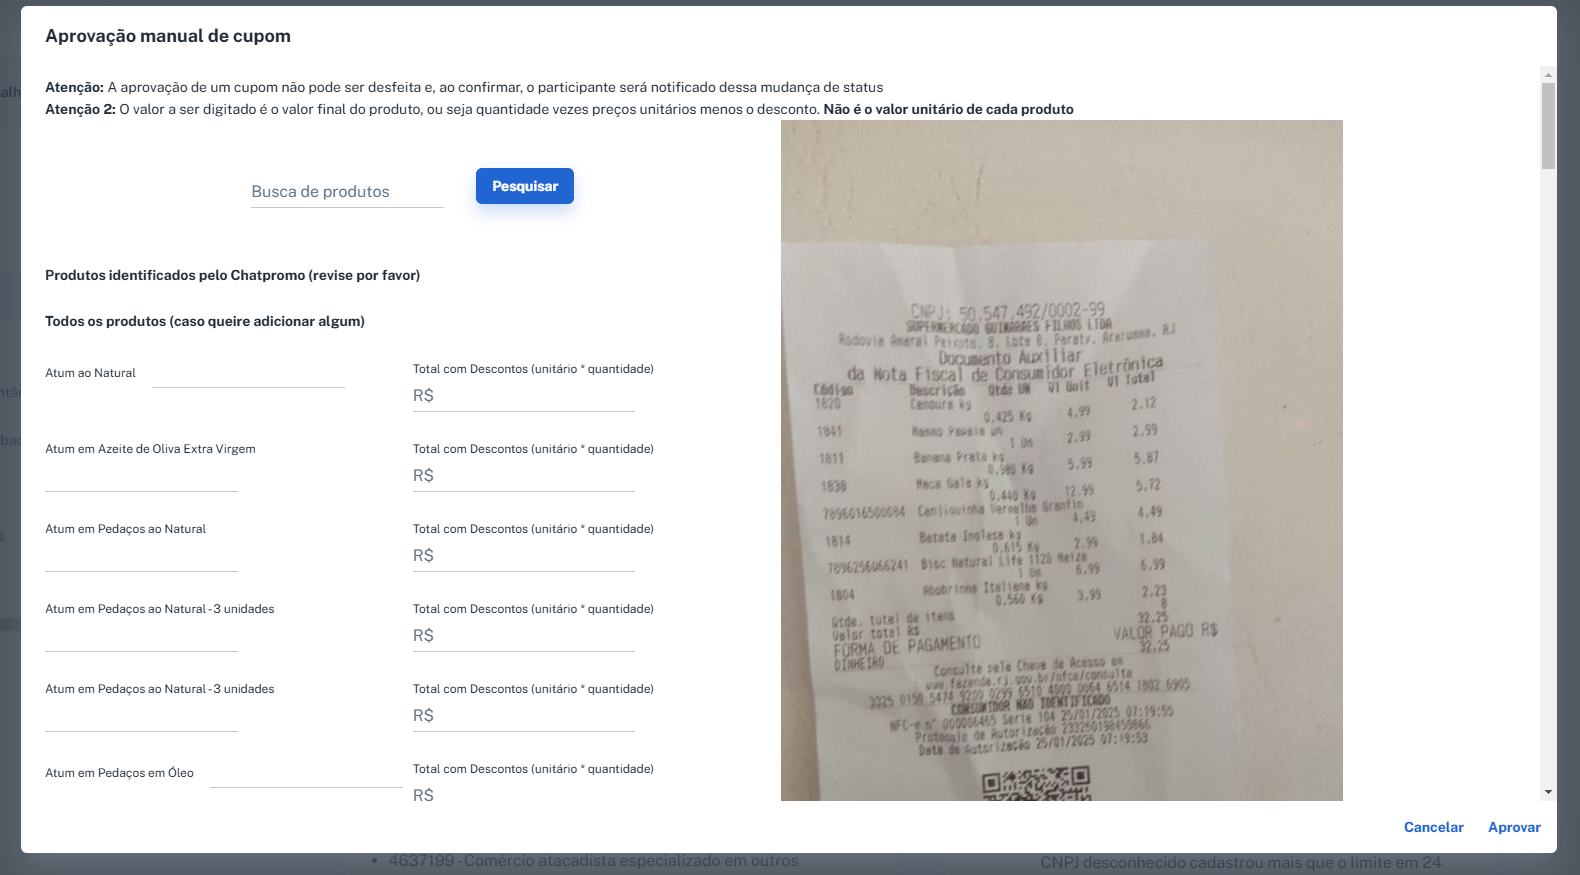
Task: Click the R$ total field for Atum em Pedaços ao Natural
Action: (524, 556)
